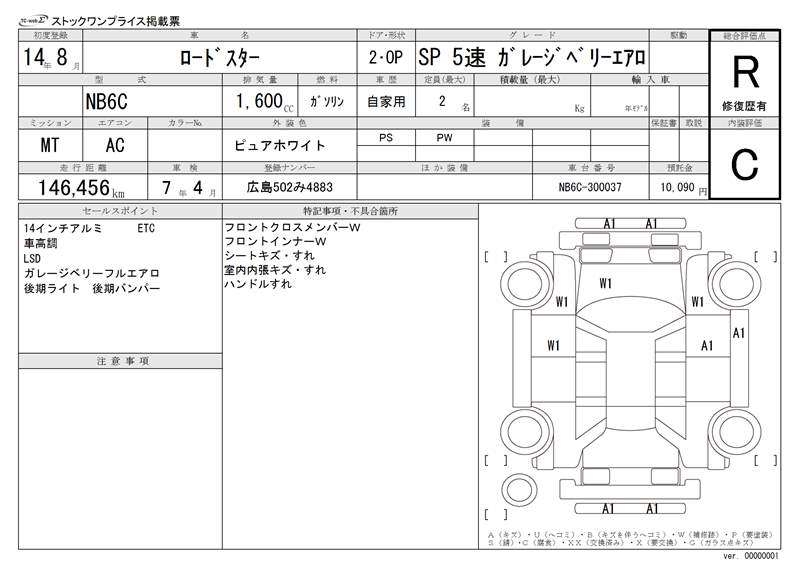Select the ハンドルすれ note
Screen dimensions: 800x566
pyautogui.click(x=258, y=283)
